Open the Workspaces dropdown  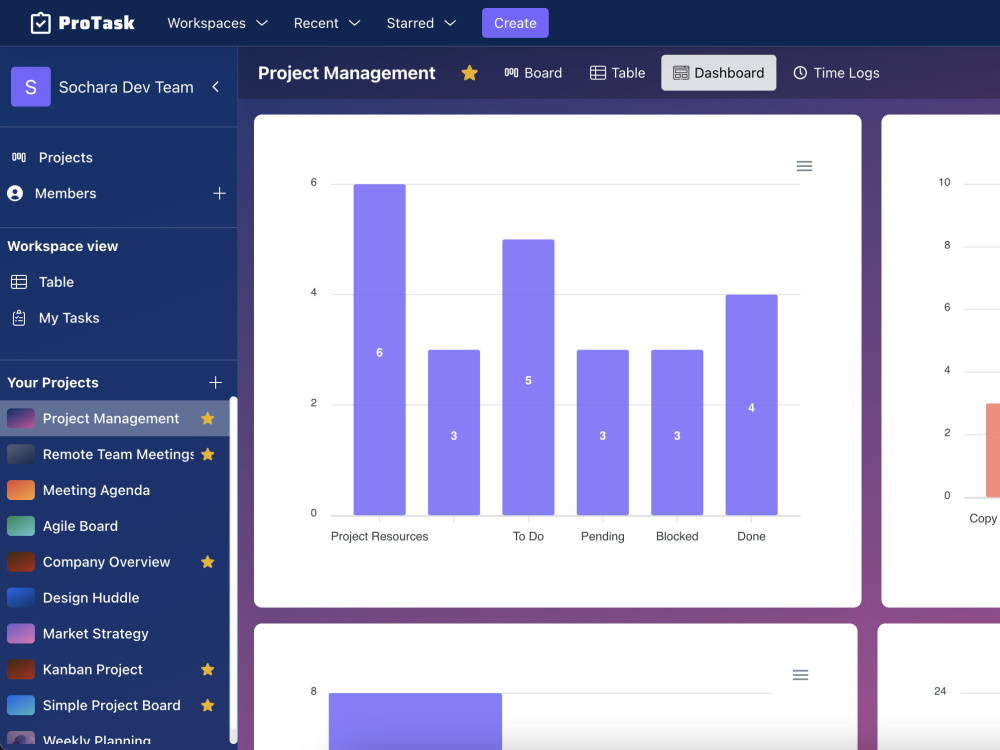click(216, 22)
